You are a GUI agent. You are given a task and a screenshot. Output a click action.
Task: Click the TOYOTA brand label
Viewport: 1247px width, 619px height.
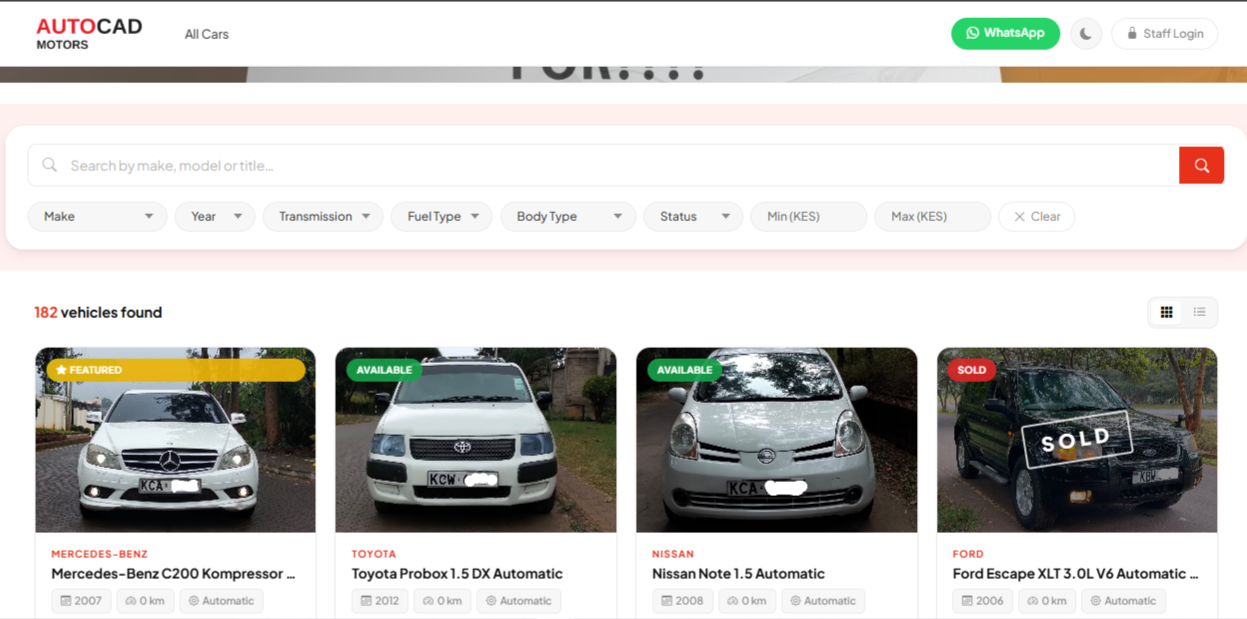tap(374, 554)
